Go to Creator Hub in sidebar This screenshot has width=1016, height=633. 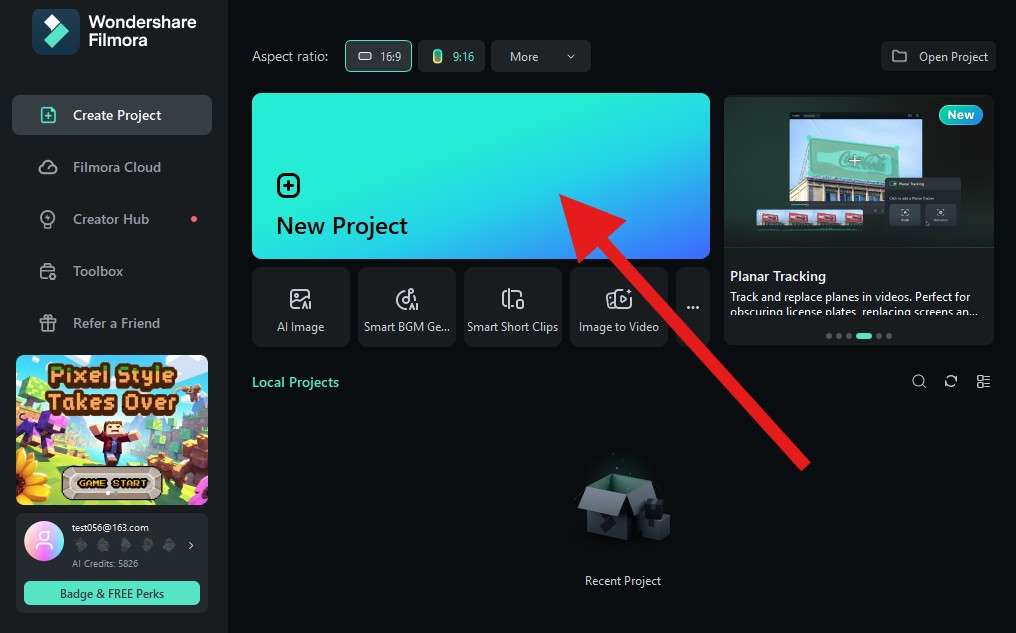112,219
